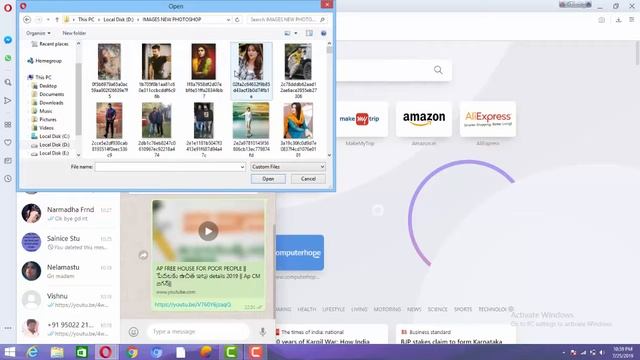
Task: Expand the address bar path history dropdown
Action: pos(229,20)
